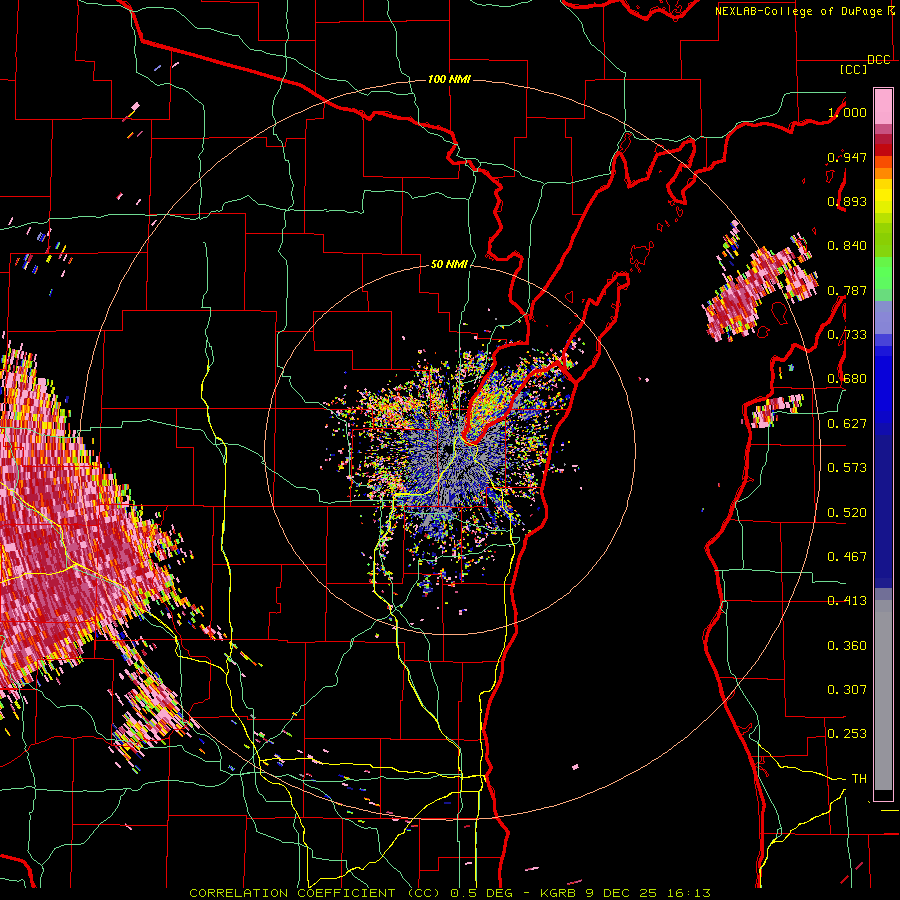Select the 0.360 legend value

coord(847,646)
